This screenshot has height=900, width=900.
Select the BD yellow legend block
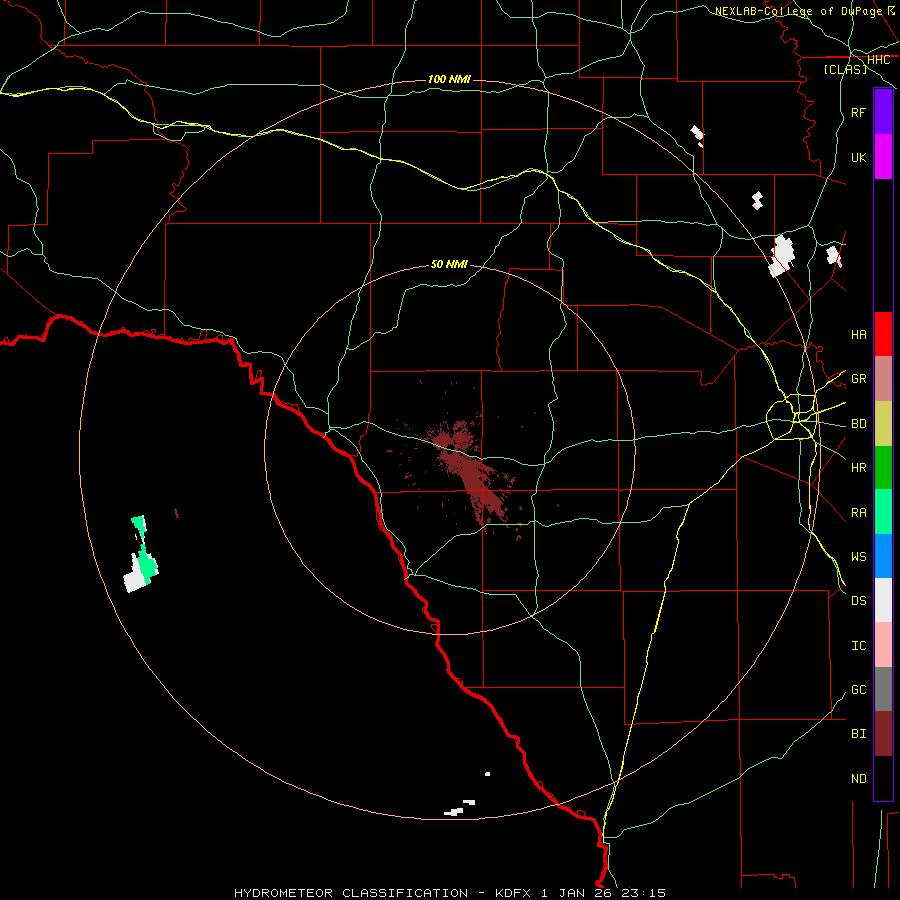[883, 424]
